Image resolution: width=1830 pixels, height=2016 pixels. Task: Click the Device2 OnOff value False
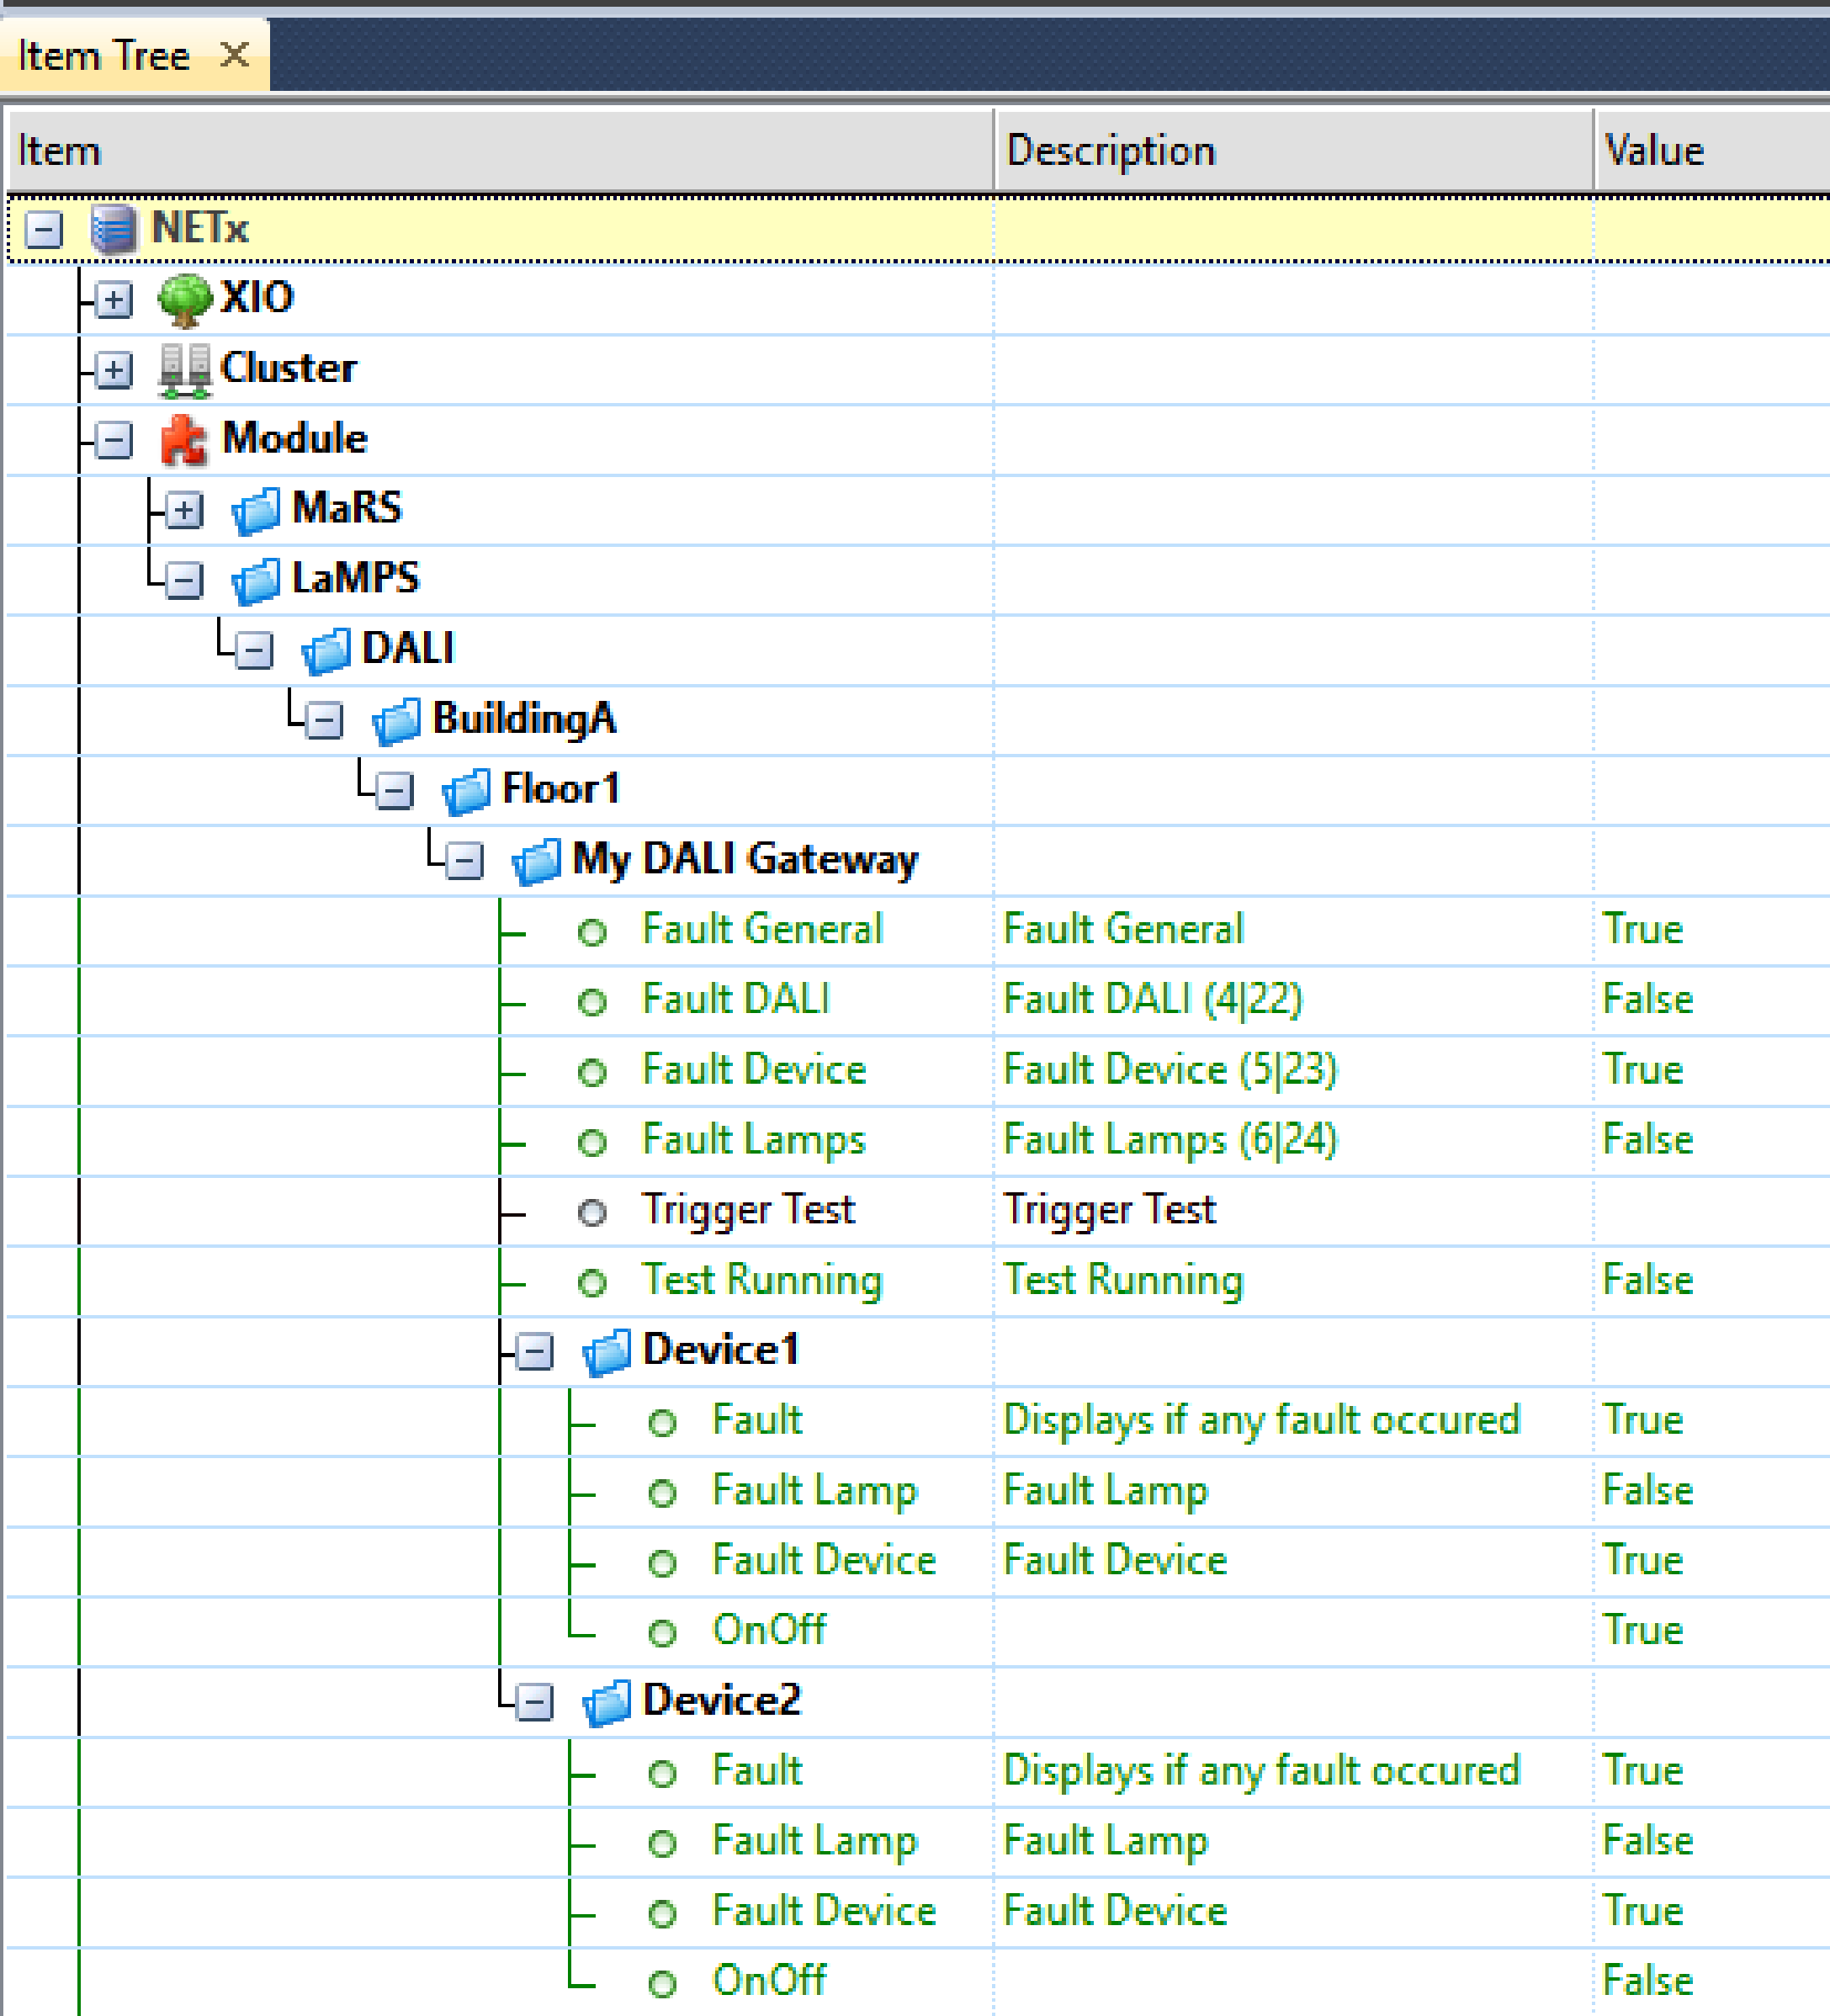tap(1648, 1981)
